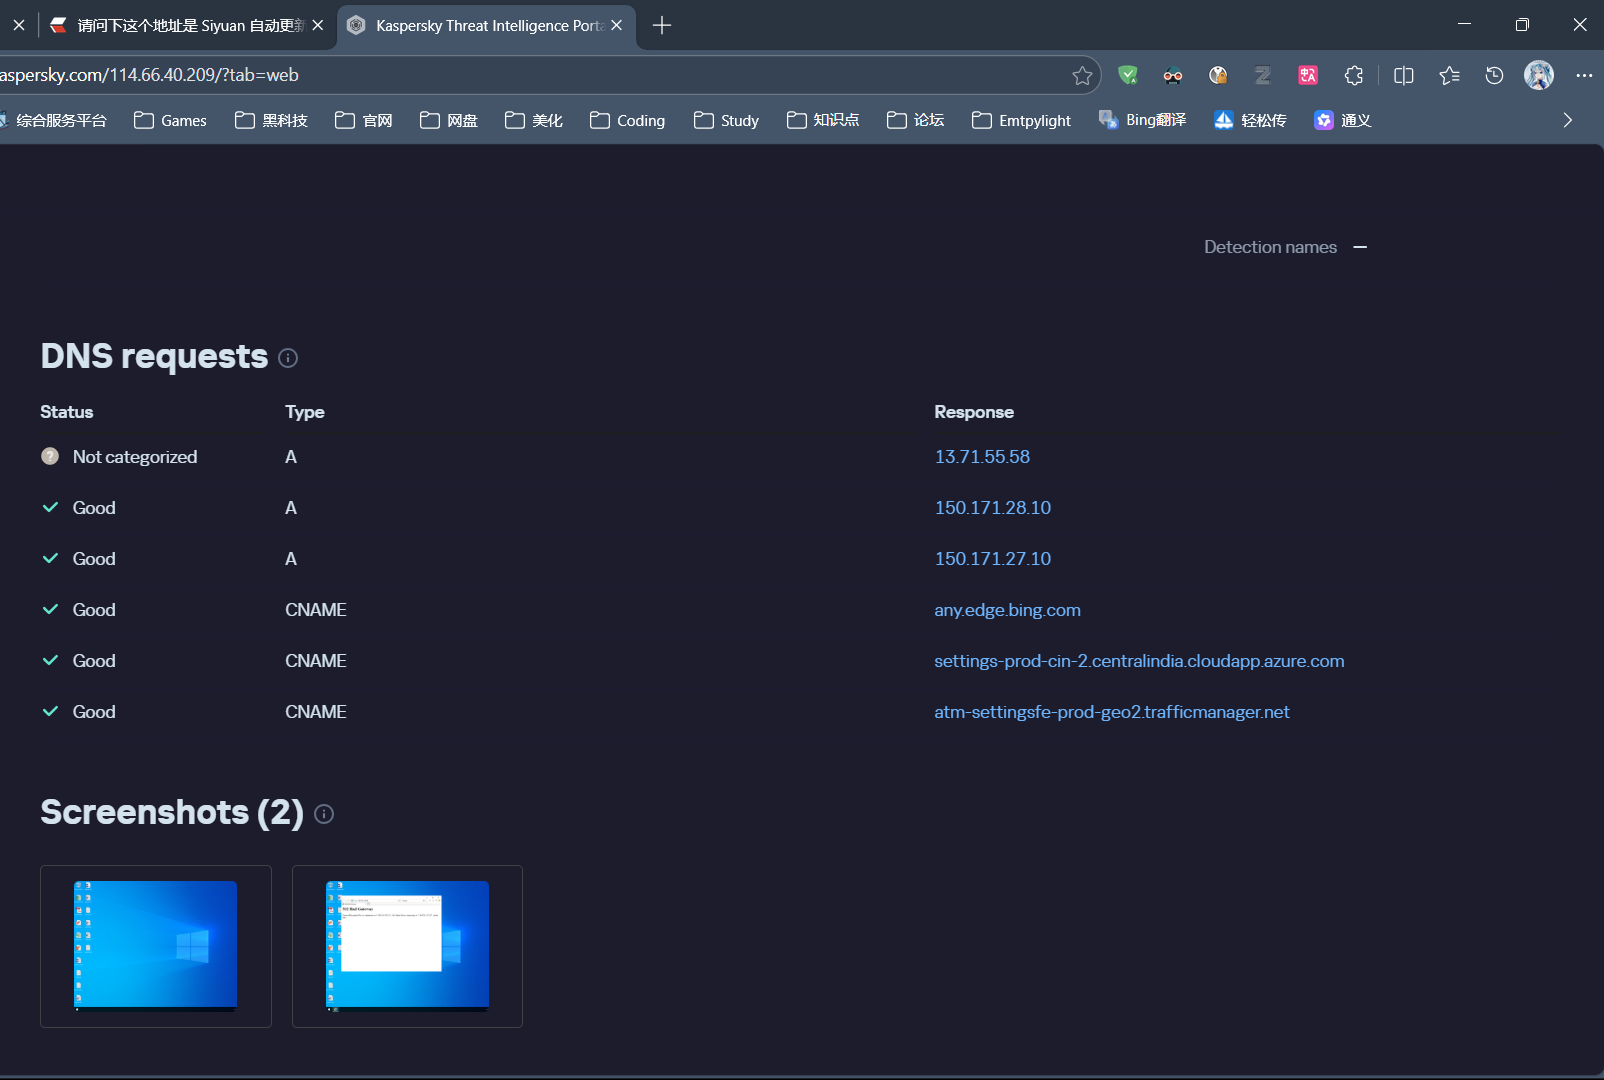This screenshot has width=1604, height=1080.
Task: Open the browser extensions puzzle icon
Action: [1354, 75]
